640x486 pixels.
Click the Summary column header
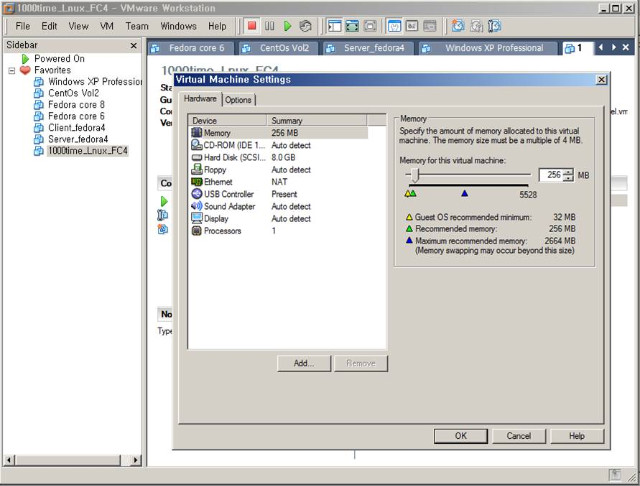(x=316, y=120)
